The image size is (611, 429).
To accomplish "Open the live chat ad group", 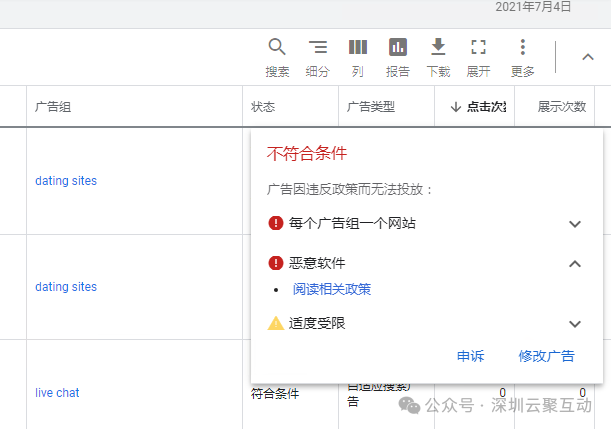I will (57, 393).
